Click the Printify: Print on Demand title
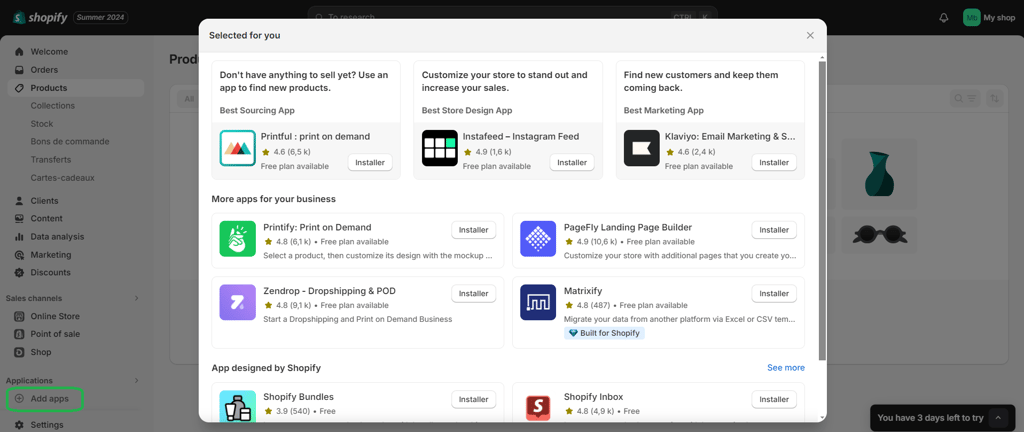 click(x=317, y=228)
